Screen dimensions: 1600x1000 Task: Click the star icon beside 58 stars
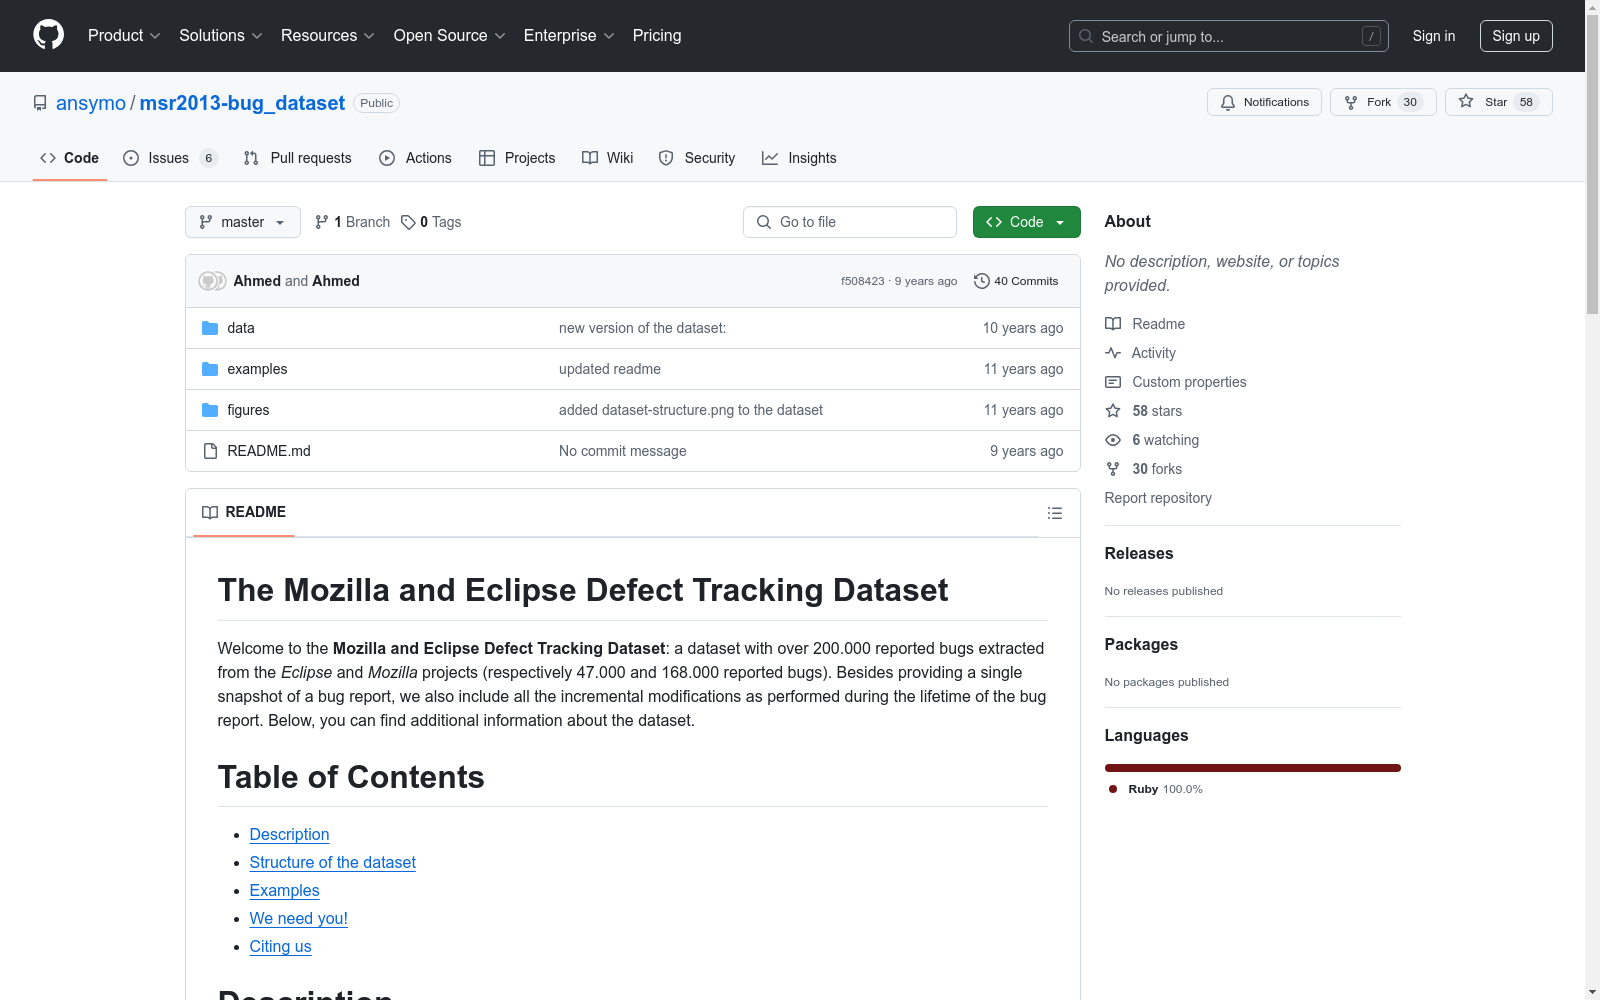[x=1113, y=411]
